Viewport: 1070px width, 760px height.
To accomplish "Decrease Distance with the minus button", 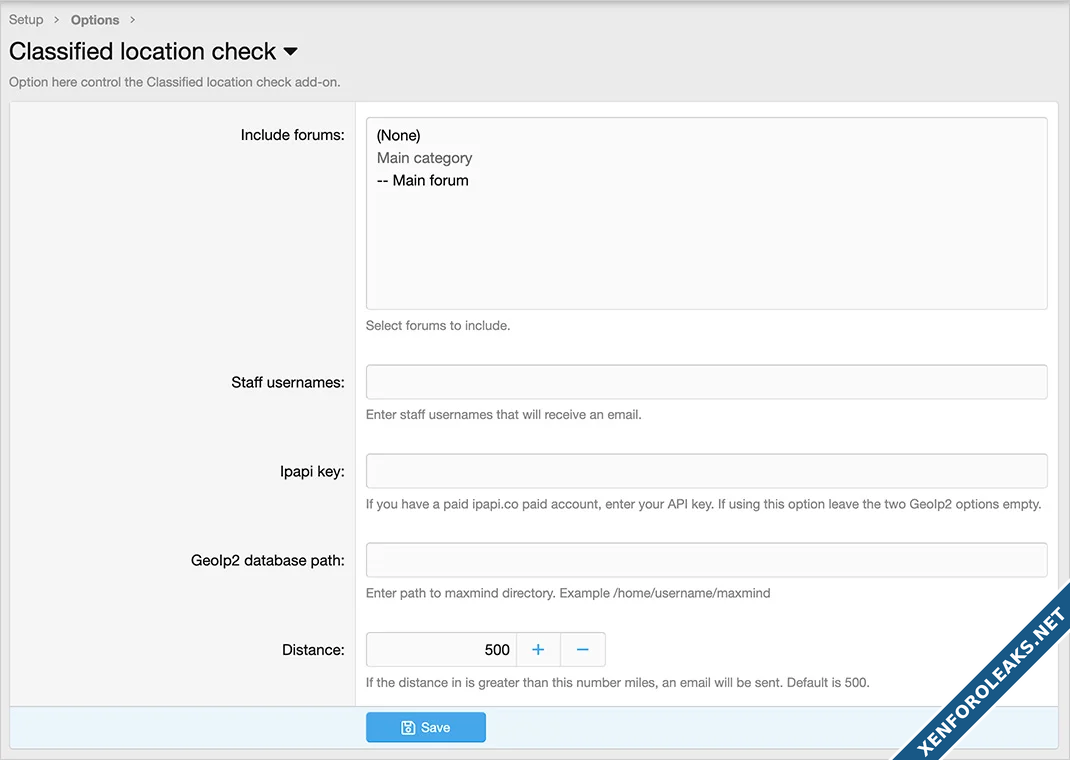I will pos(583,650).
